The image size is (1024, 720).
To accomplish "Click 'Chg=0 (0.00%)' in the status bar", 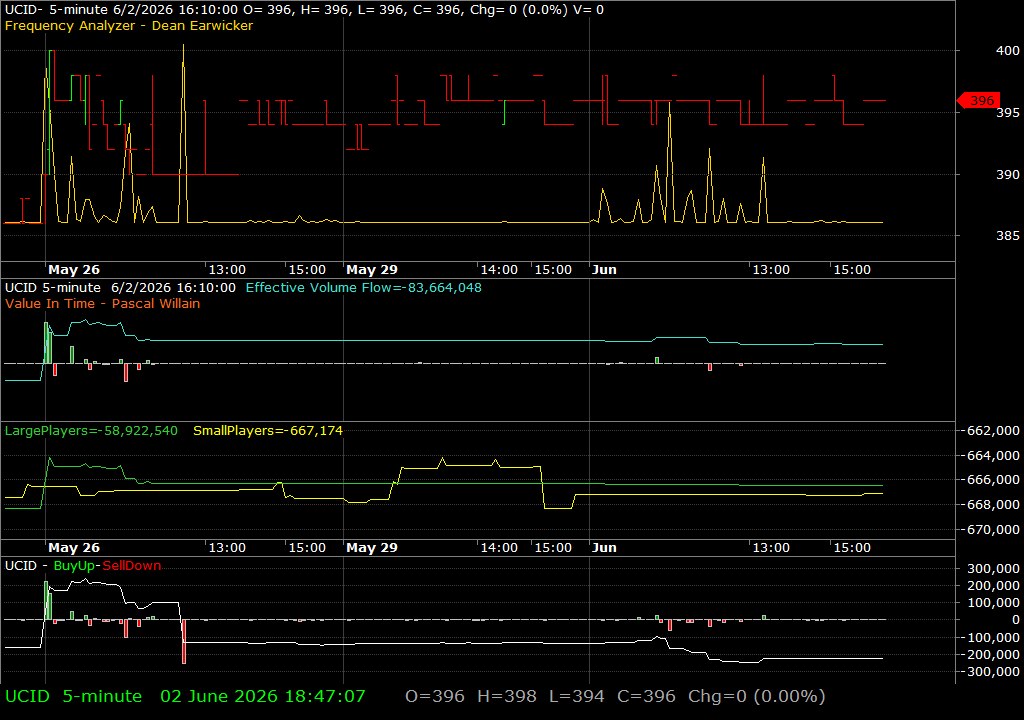I will 756,696.
